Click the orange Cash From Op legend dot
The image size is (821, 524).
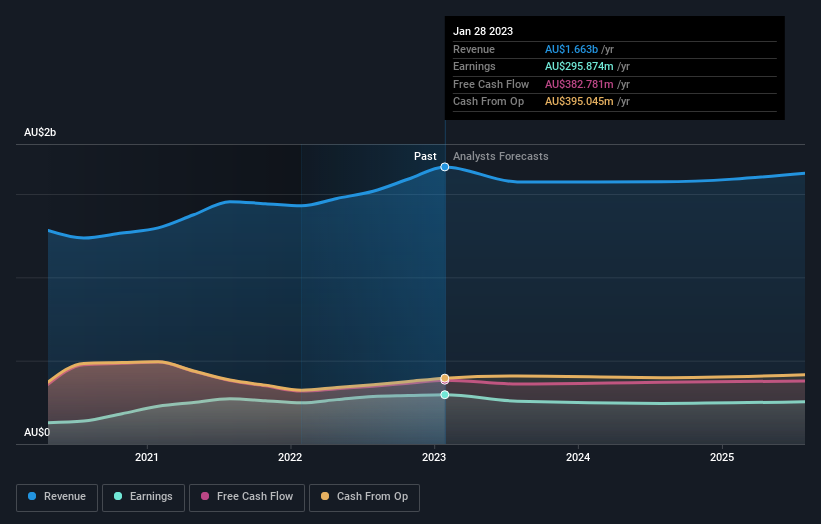tap(325, 496)
